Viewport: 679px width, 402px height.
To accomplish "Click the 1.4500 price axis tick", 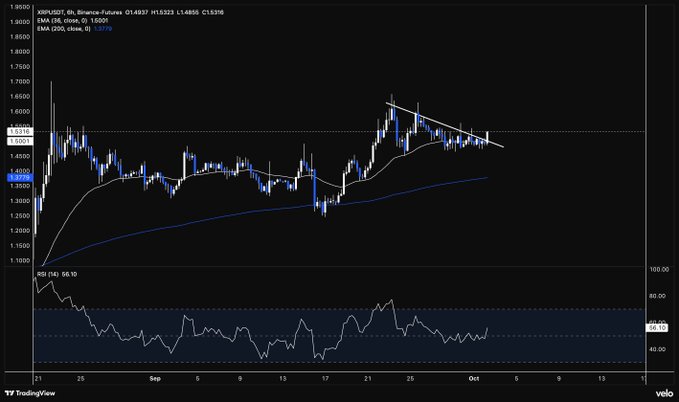I will (19, 156).
